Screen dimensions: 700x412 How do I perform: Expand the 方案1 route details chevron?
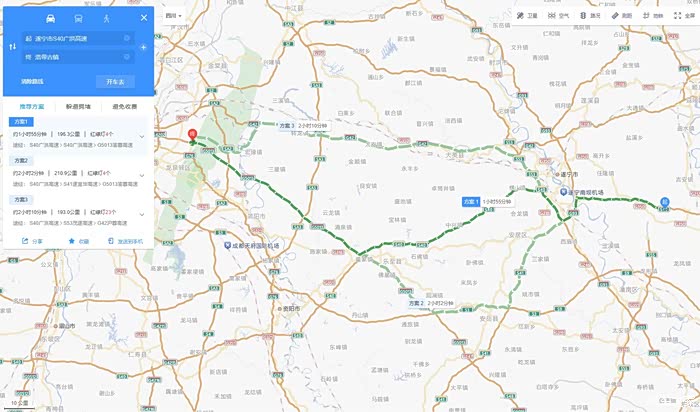point(142,136)
